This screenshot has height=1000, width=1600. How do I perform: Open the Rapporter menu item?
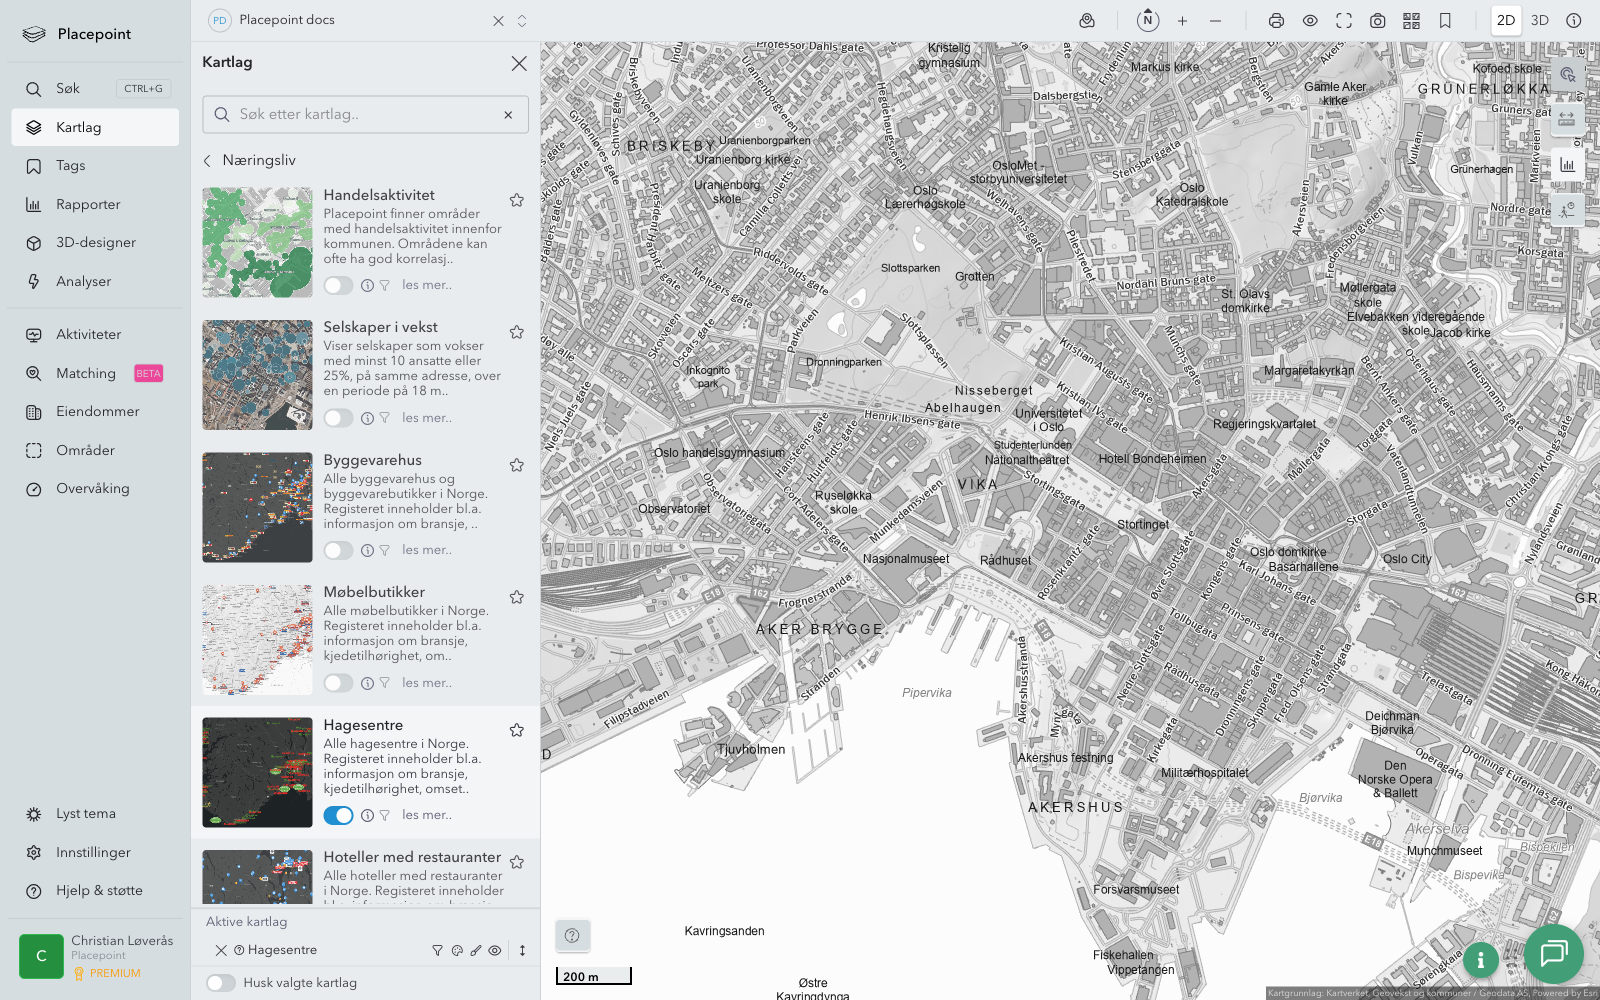click(x=88, y=204)
